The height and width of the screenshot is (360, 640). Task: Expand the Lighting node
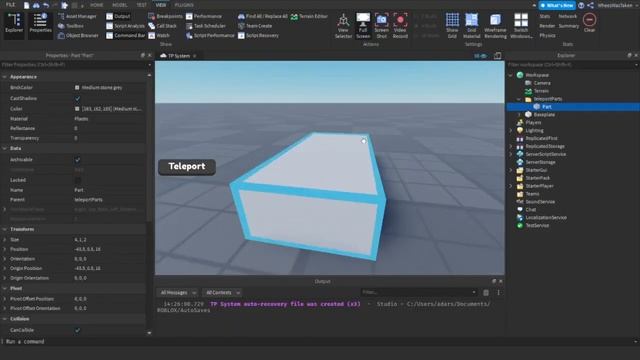tap(511, 131)
